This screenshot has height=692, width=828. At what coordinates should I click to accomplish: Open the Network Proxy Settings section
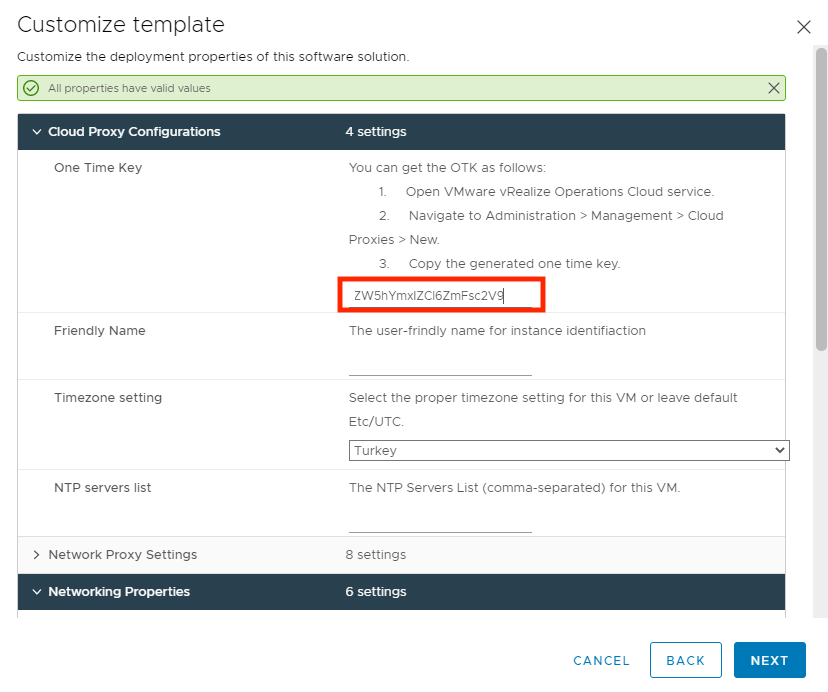(x=401, y=555)
